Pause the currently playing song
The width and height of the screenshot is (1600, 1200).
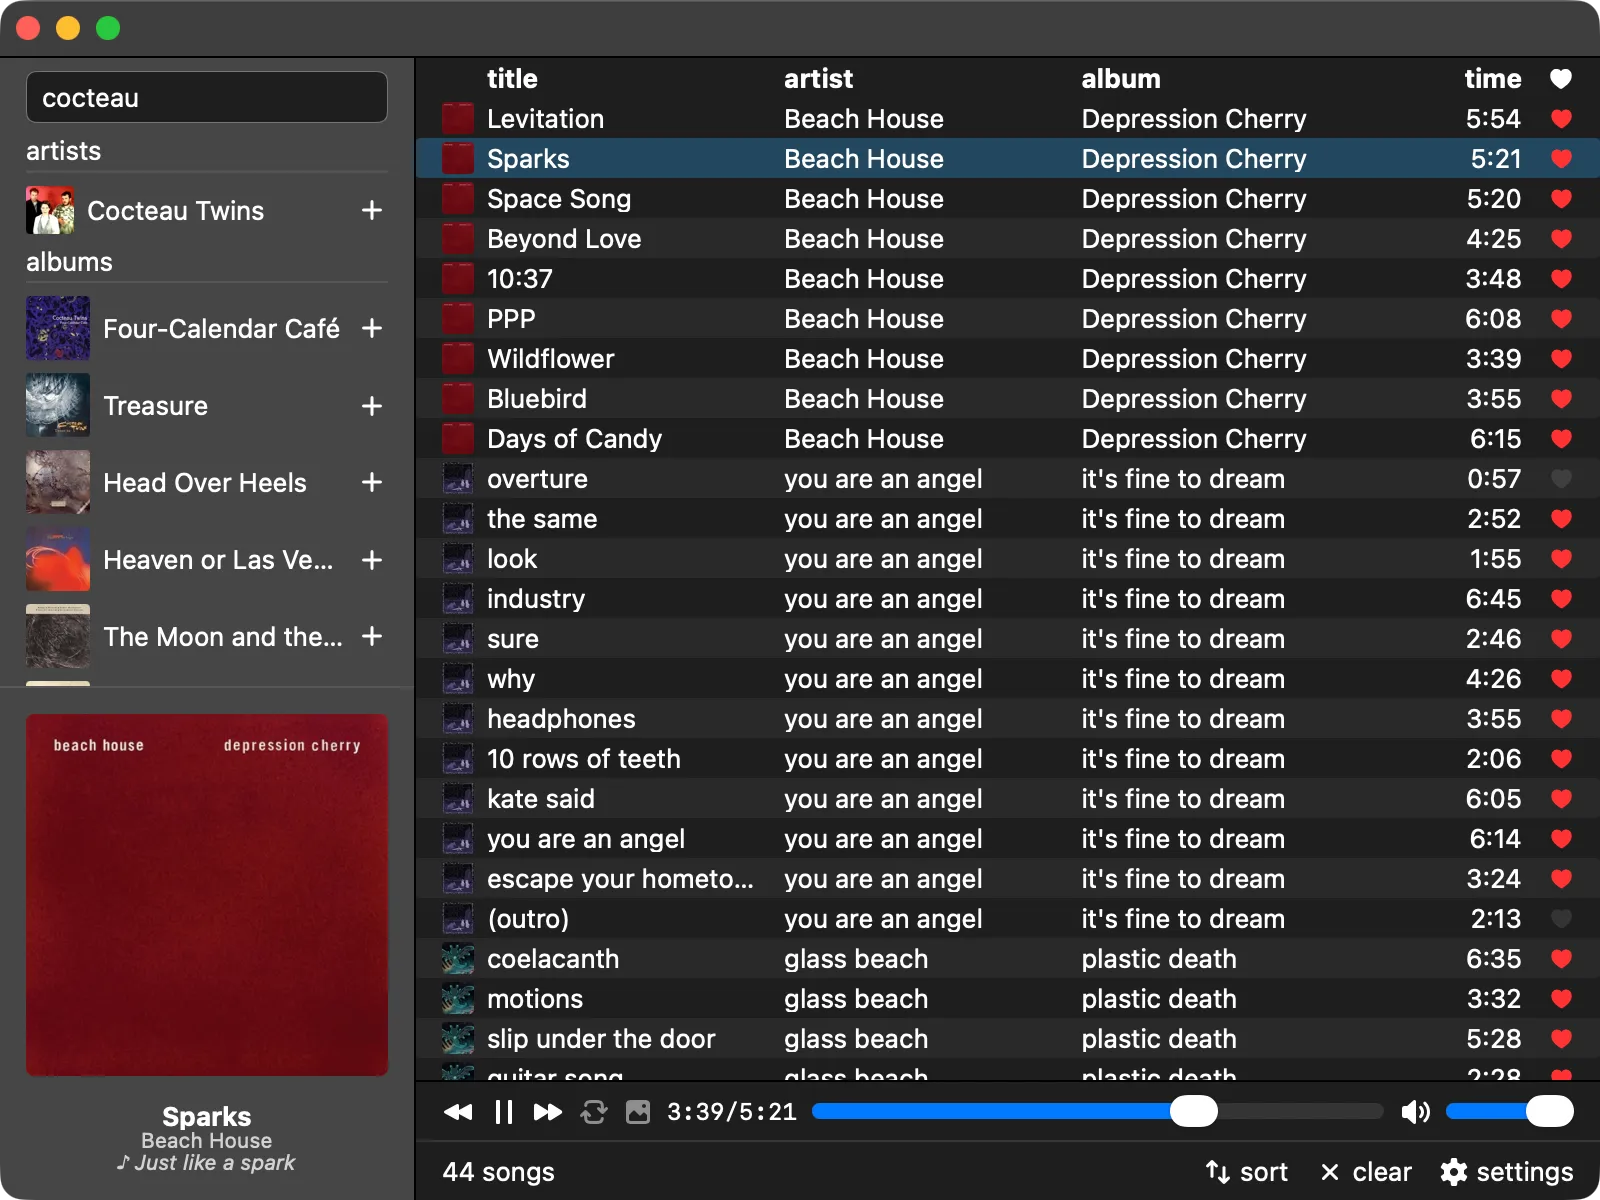click(504, 1112)
